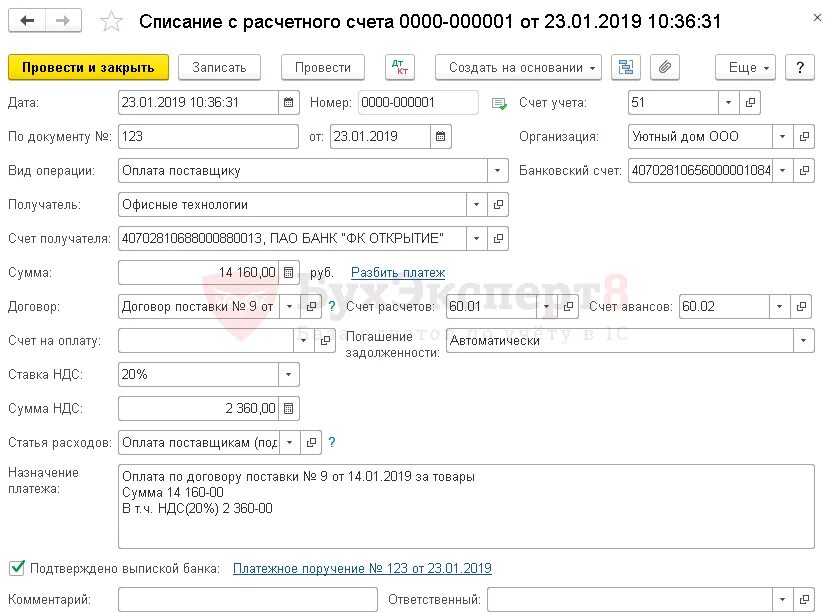Open calendar for the 'от' date field
Screen dimensions: 829x614
(440, 136)
